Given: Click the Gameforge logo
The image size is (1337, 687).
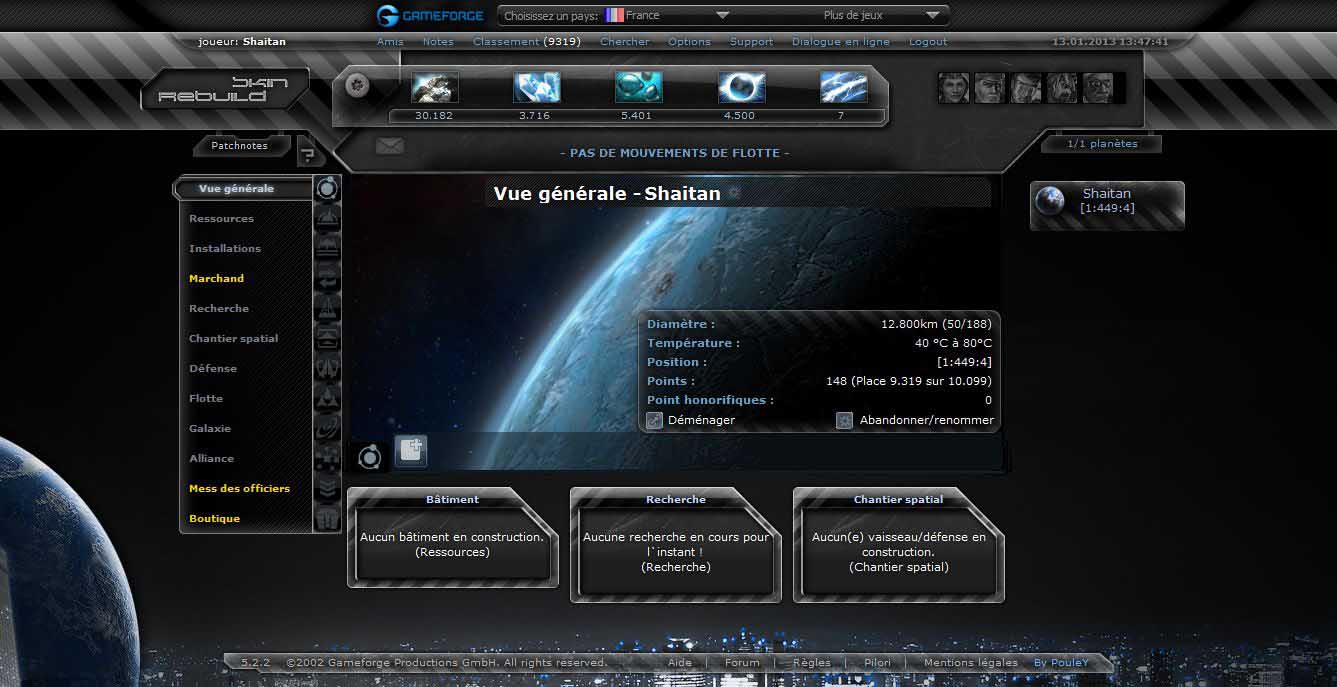Looking at the screenshot, I should [x=431, y=15].
